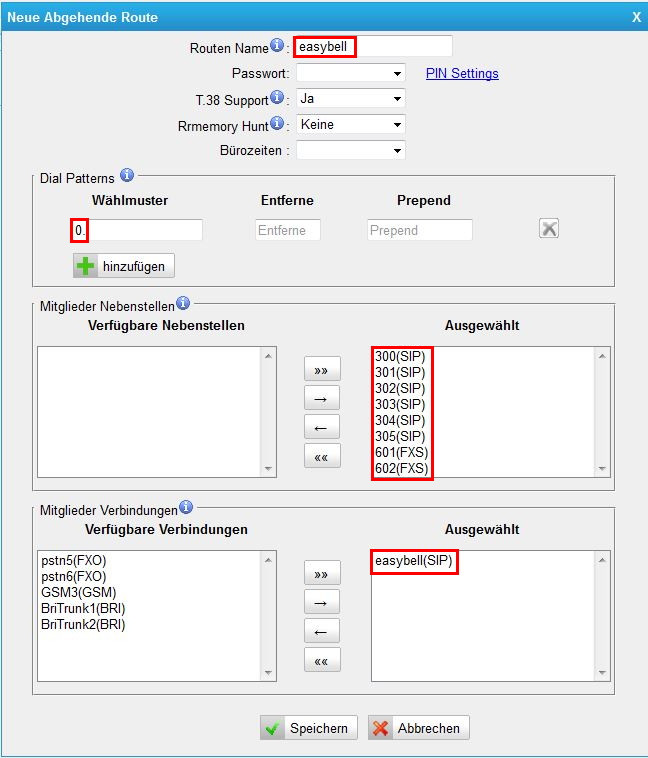
Task: Click Mitglieder Verbindungen info icon
Action: 185,507
